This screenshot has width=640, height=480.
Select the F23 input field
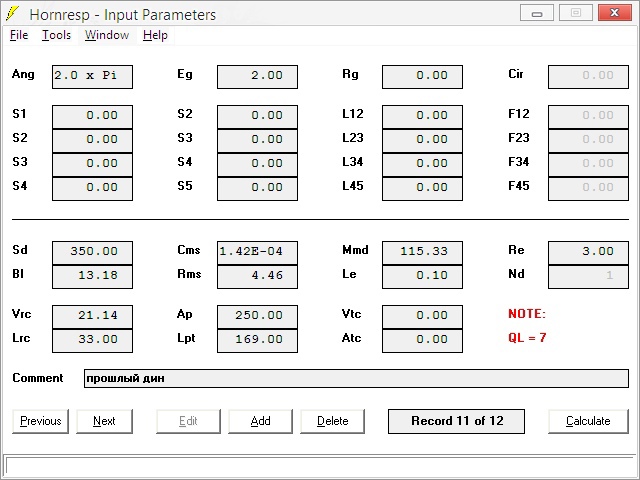[588, 141]
